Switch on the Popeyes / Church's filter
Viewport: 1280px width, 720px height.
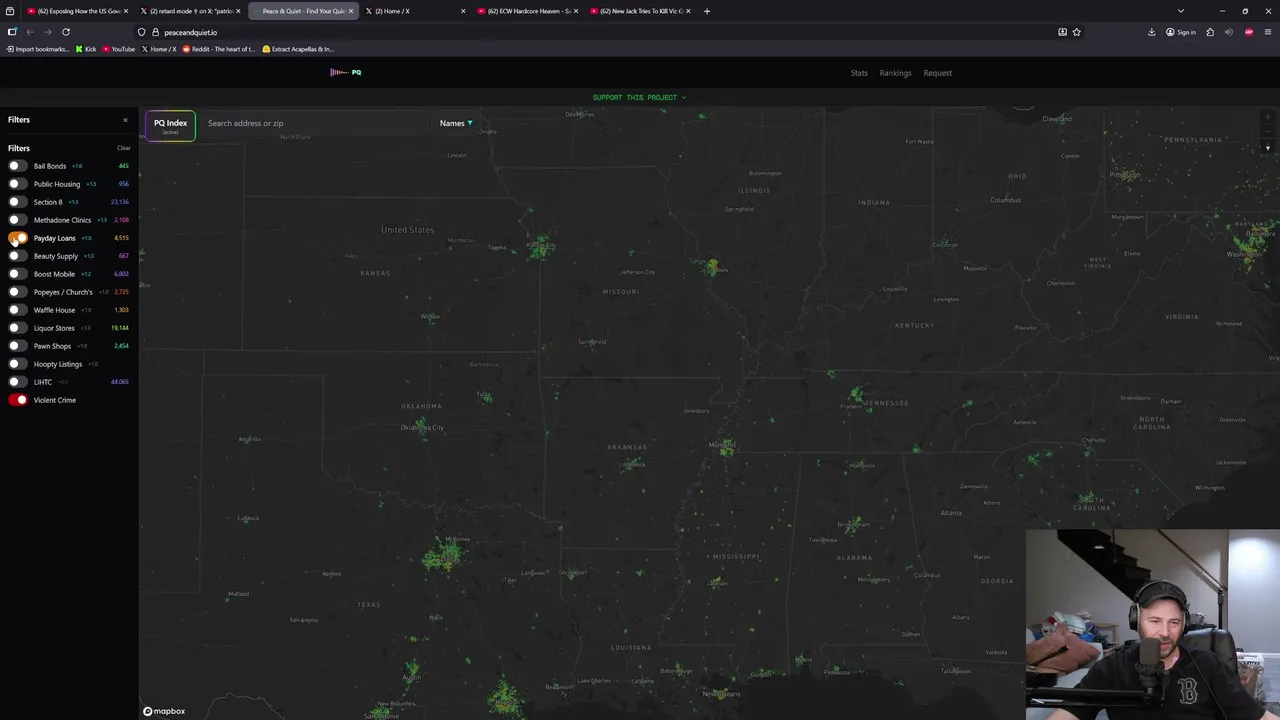click(17, 292)
